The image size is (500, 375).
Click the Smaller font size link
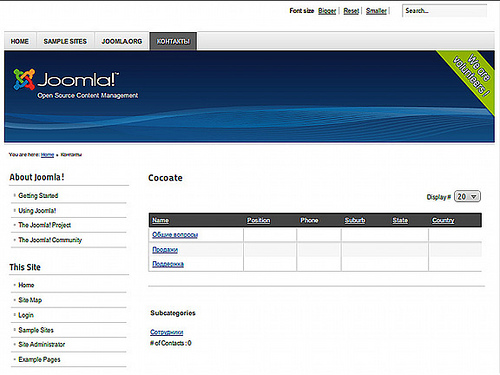tap(376, 11)
